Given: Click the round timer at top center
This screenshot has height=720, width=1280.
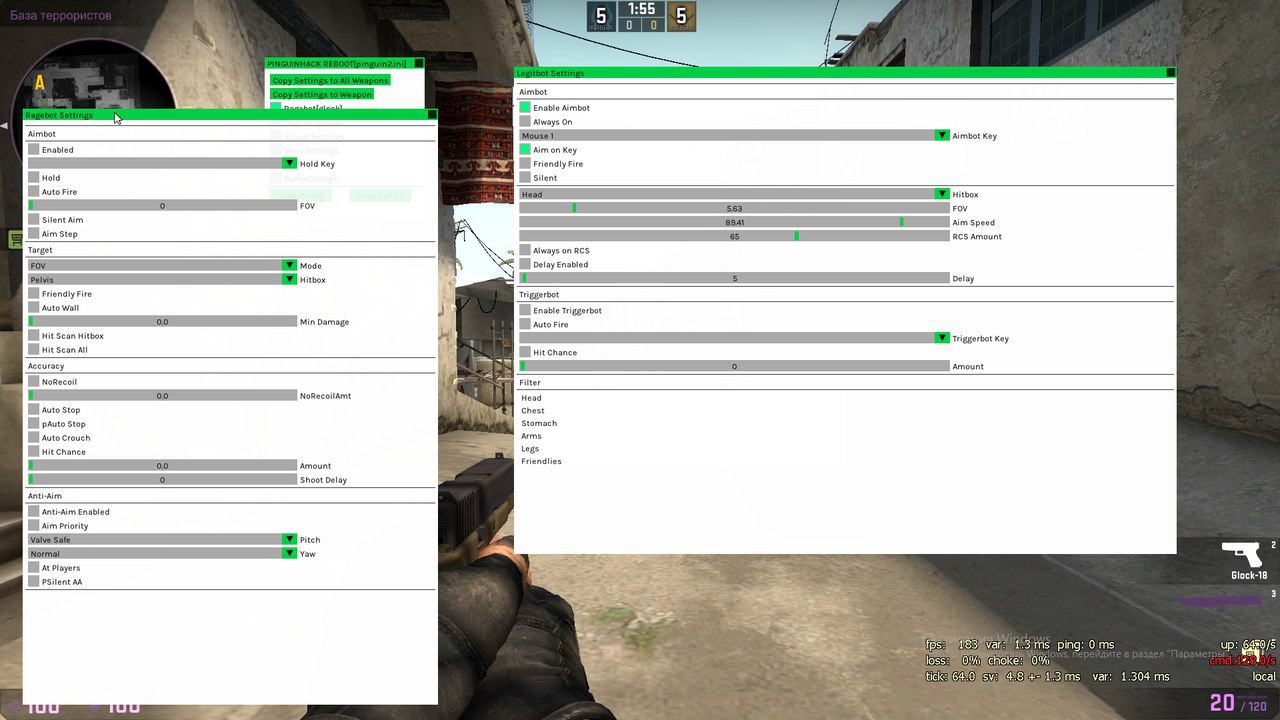Looking at the screenshot, I should tap(641, 10).
